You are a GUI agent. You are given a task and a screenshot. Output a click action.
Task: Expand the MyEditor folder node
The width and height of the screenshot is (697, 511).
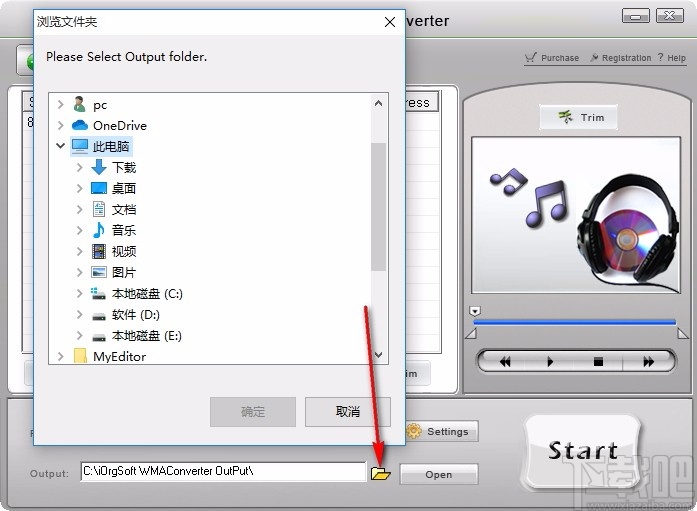tap(61, 356)
